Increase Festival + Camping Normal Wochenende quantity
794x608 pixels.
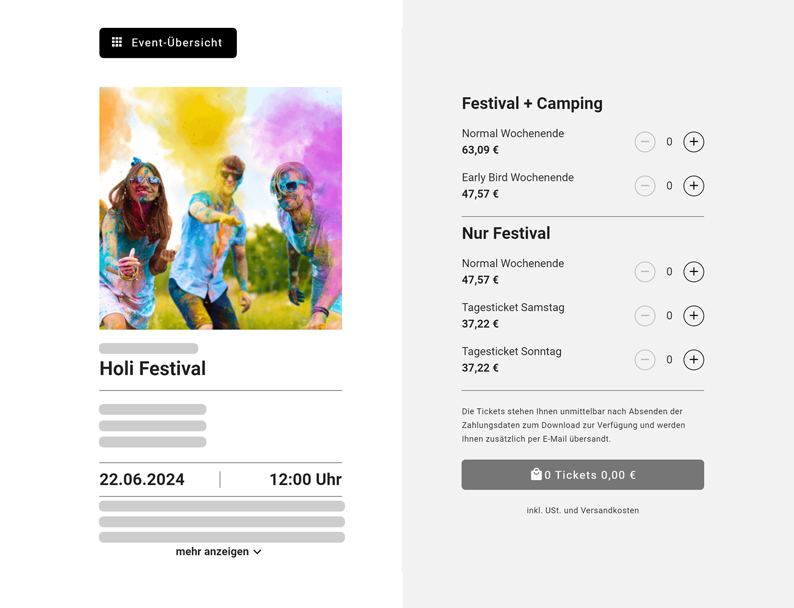pos(693,142)
